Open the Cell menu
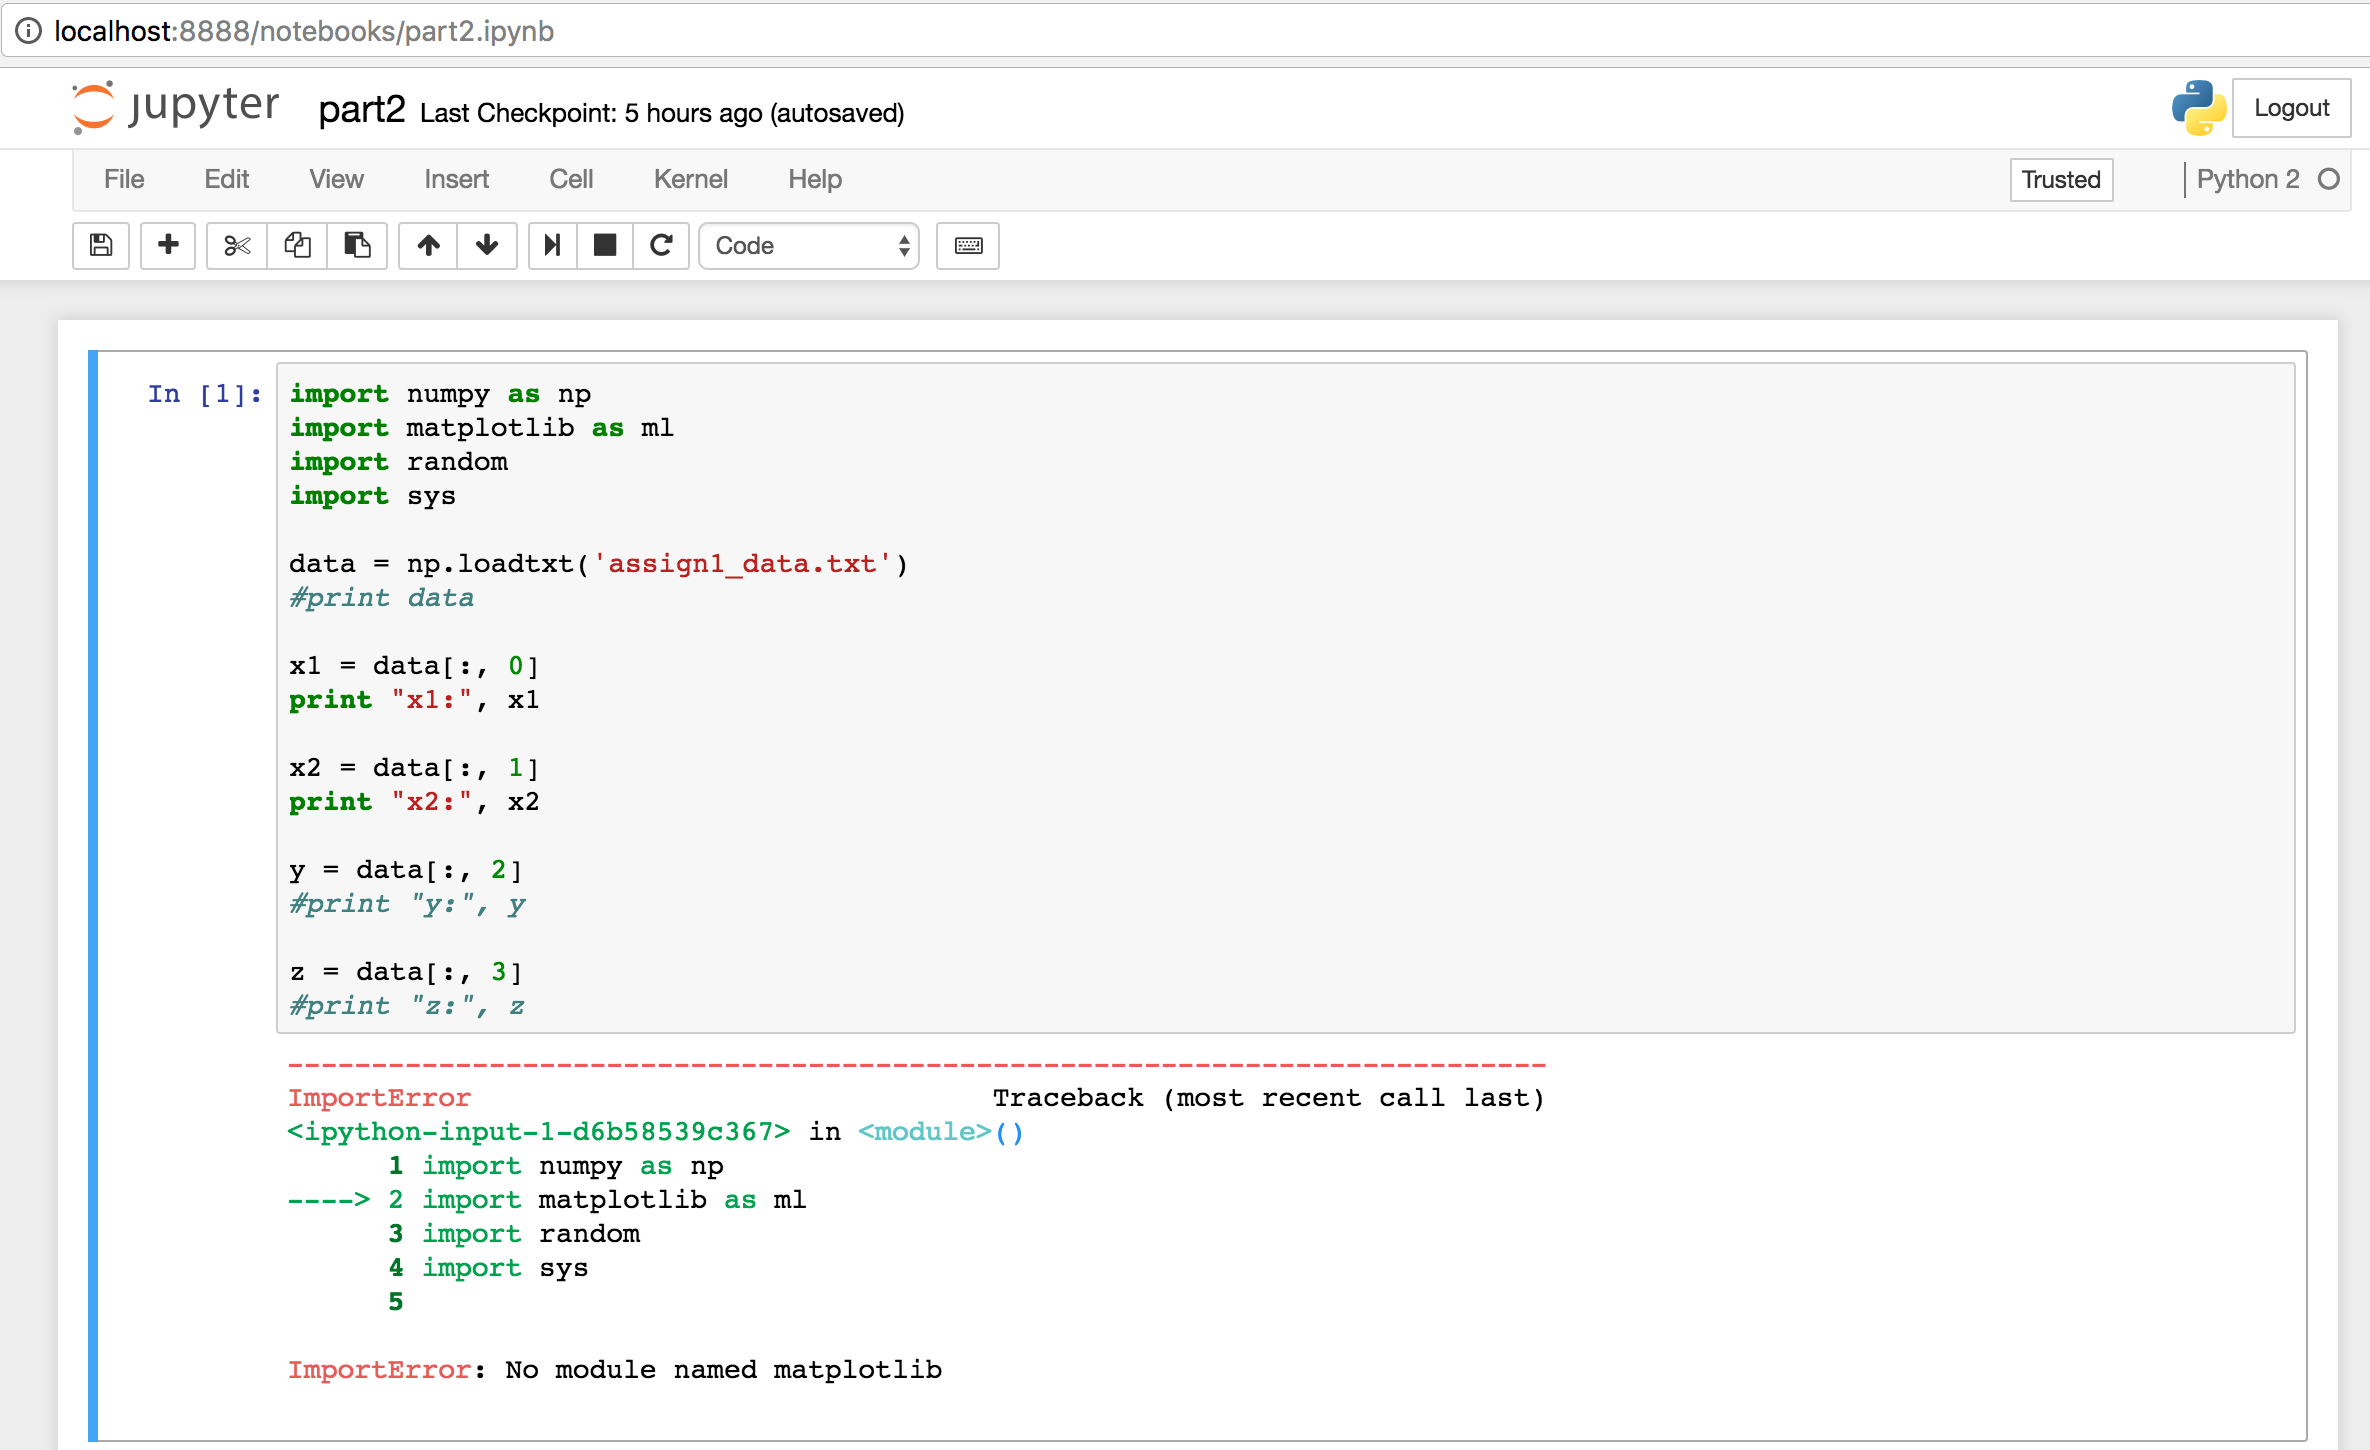The height and width of the screenshot is (1450, 2370). coord(570,179)
